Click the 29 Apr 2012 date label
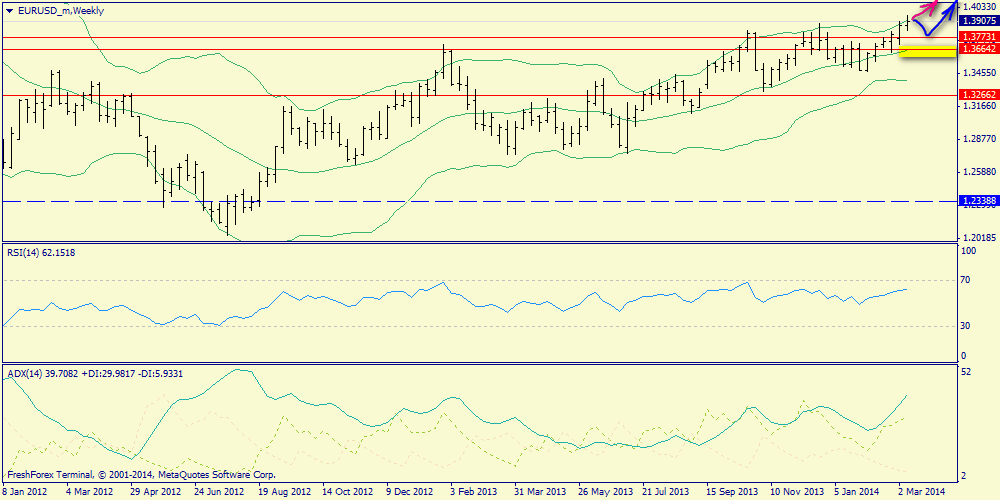Screen dimensions: 1000x500 156,492
